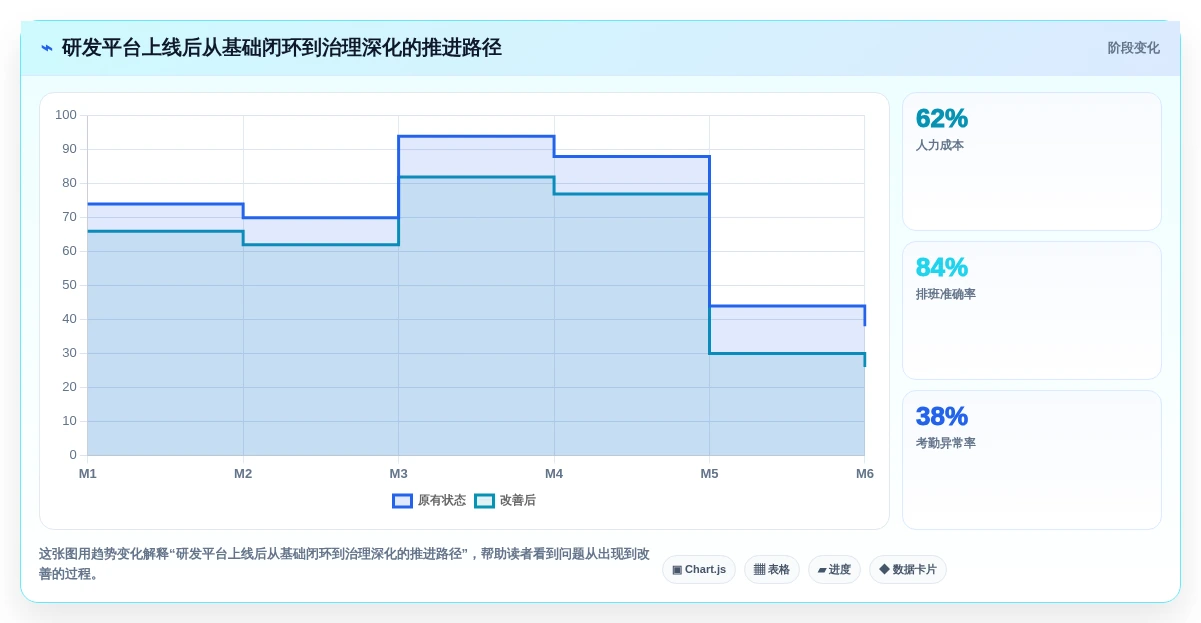Click the M6 x-axis label
This screenshot has width=1201, height=623.
865,474
